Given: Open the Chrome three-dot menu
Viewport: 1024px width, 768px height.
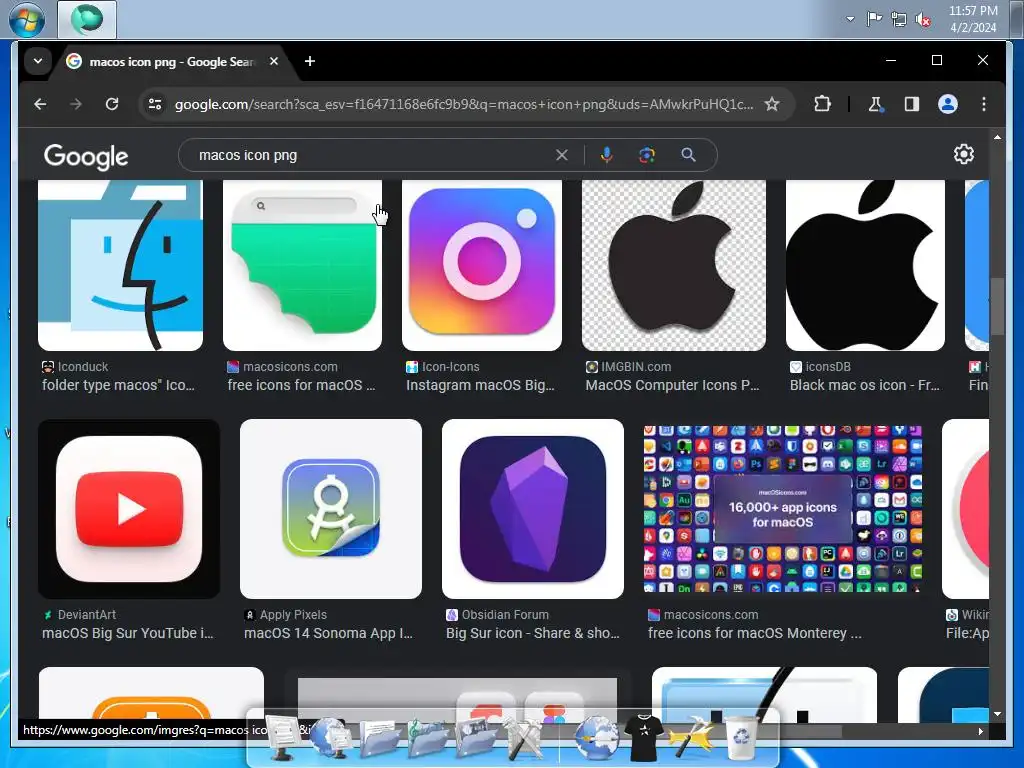Looking at the screenshot, I should [984, 104].
